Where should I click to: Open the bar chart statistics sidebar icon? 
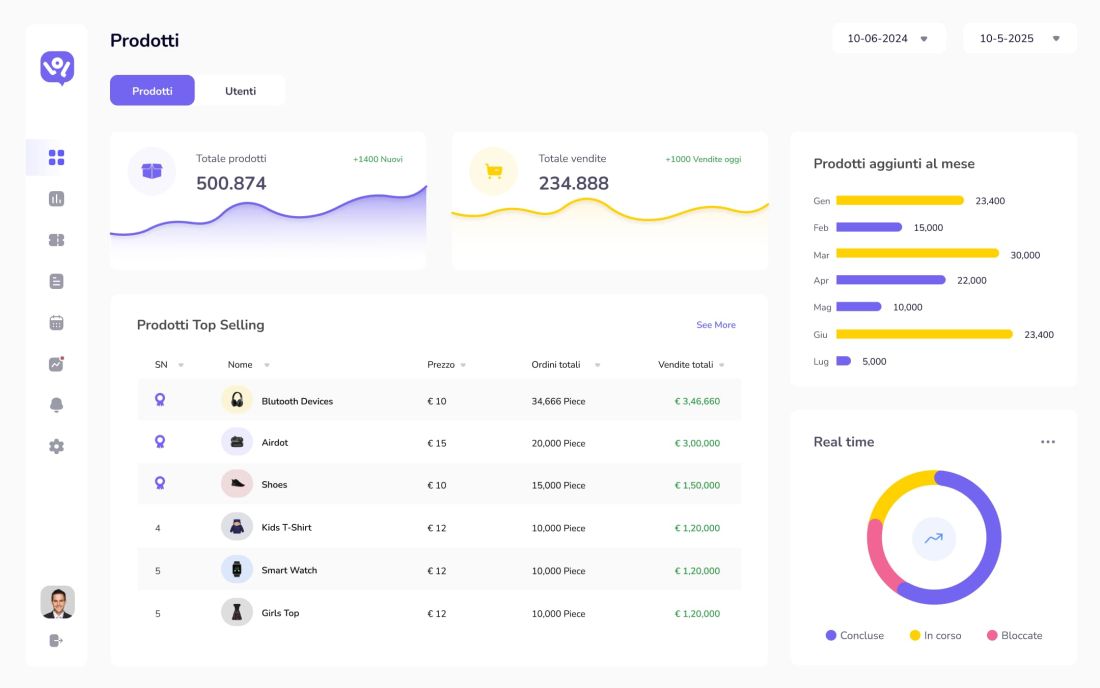pyautogui.click(x=56, y=199)
